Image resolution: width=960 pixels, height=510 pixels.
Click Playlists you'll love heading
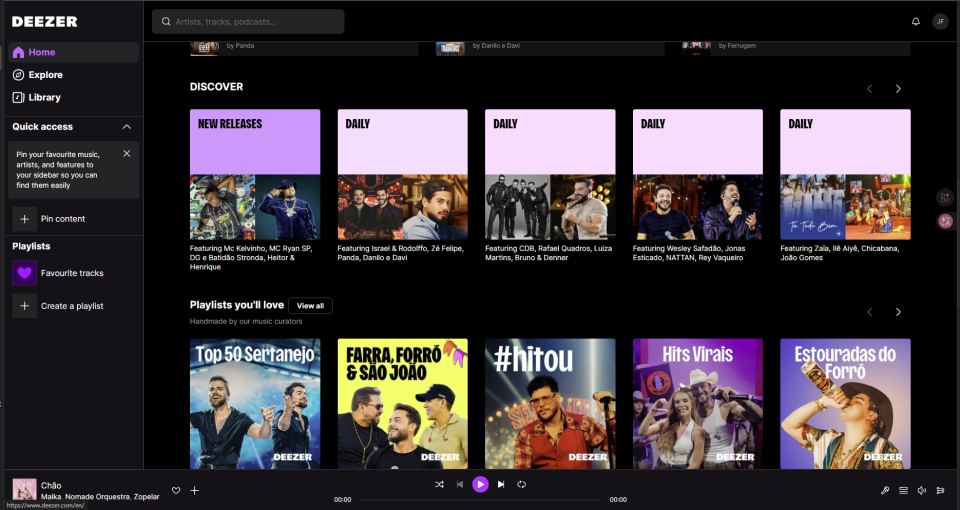point(237,305)
